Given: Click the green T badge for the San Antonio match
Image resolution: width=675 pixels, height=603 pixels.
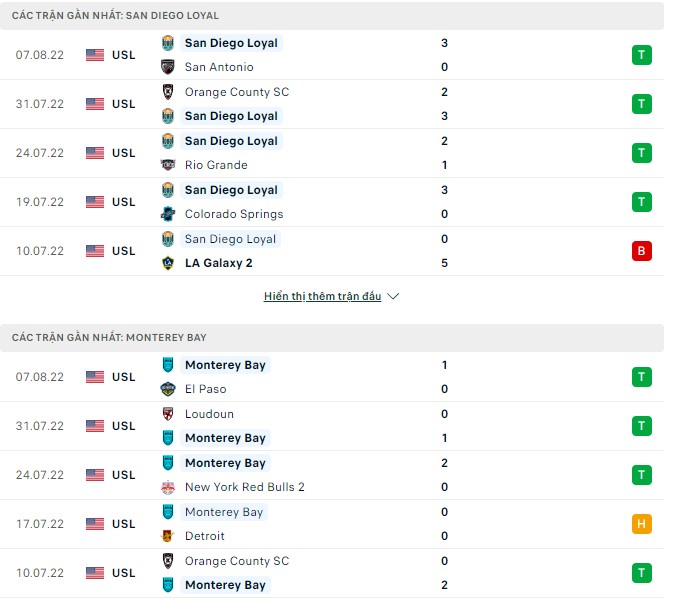Looking at the screenshot, I should pyautogui.click(x=640, y=55).
